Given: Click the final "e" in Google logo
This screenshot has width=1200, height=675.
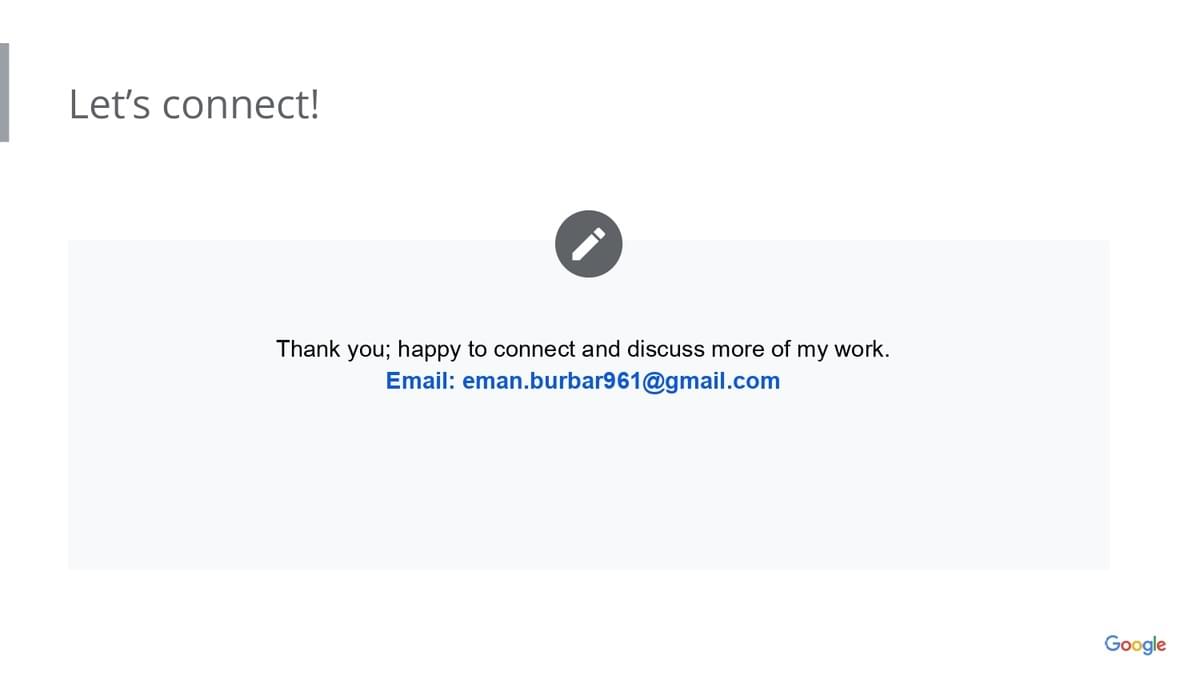Looking at the screenshot, I should click(x=1160, y=645).
